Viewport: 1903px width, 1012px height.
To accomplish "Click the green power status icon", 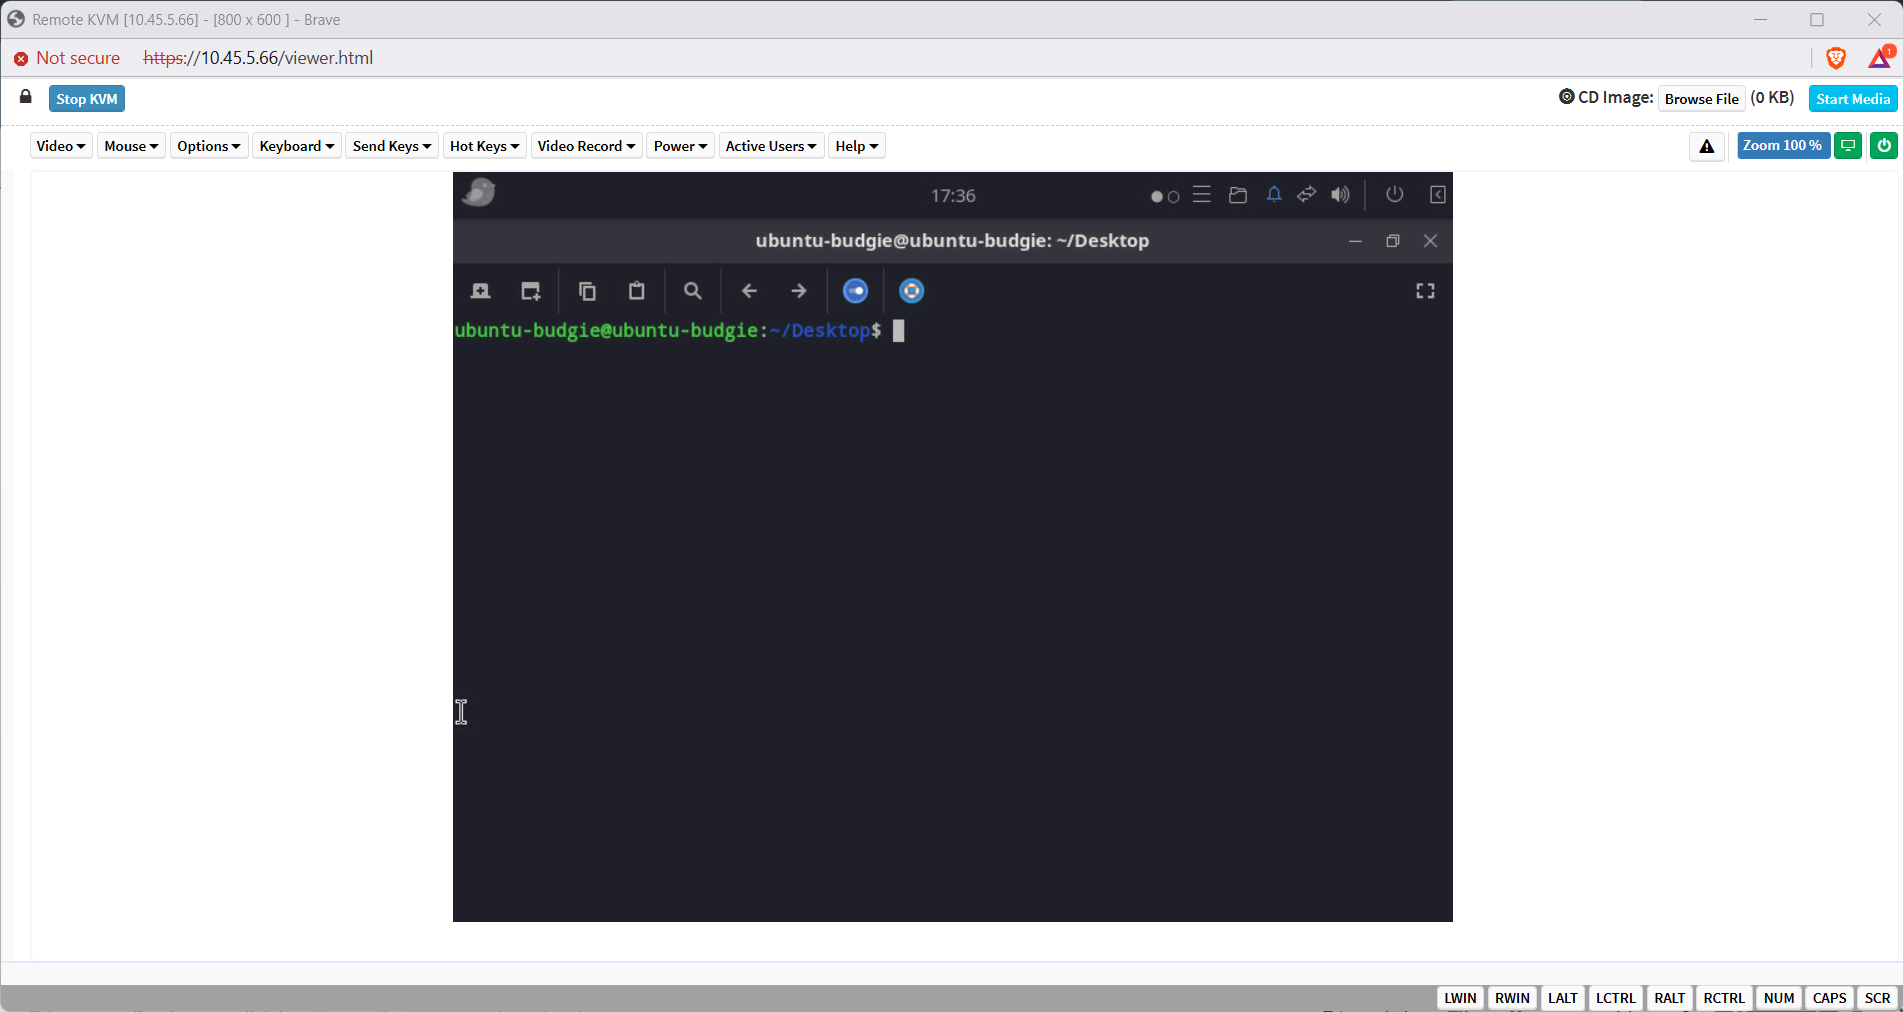I will click(x=1884, y=146).
